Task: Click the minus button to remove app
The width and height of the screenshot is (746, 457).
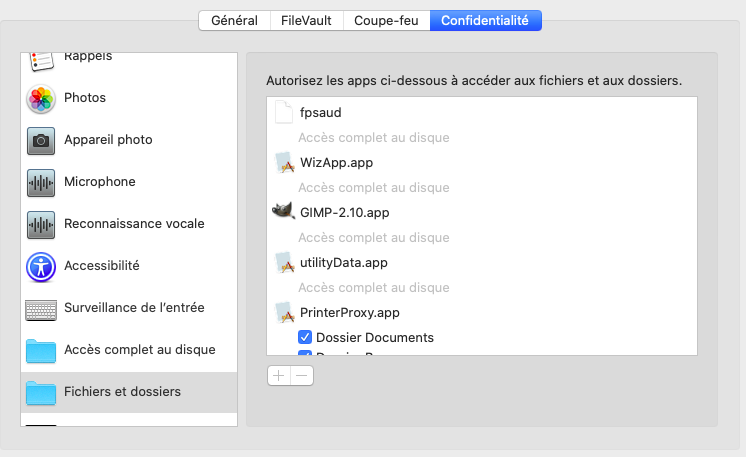Action: [x=301, y=376]
